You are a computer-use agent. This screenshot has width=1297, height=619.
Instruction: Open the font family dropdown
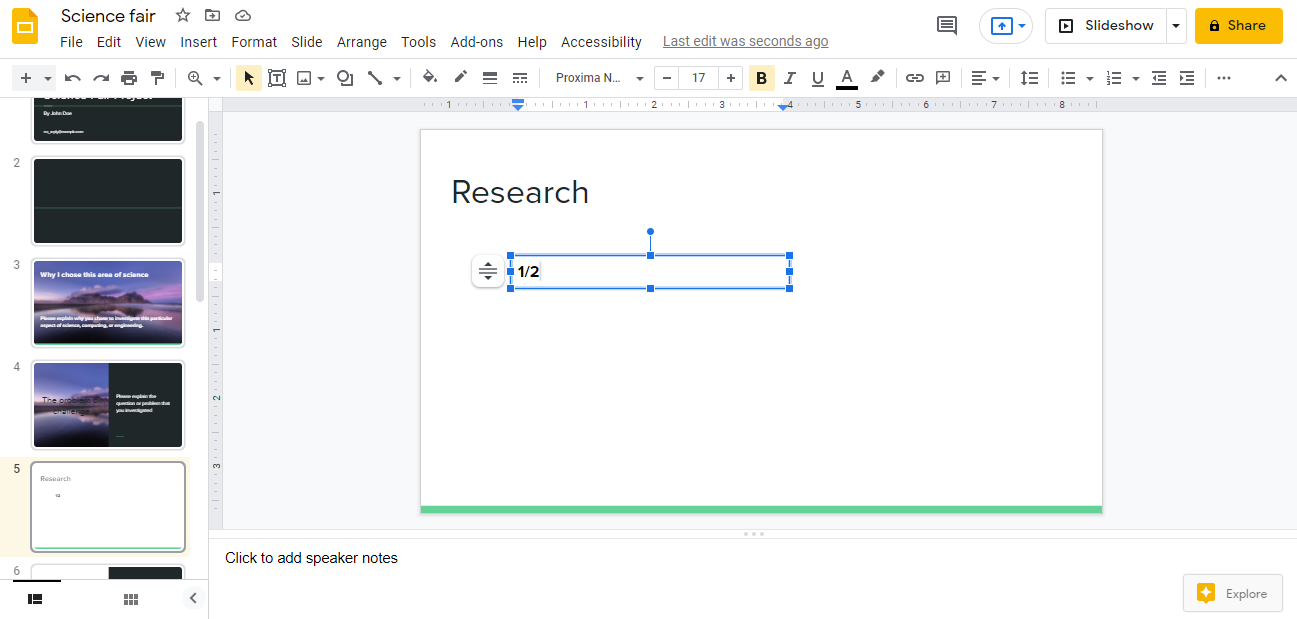pyautogui.click(x=598, y=77)
